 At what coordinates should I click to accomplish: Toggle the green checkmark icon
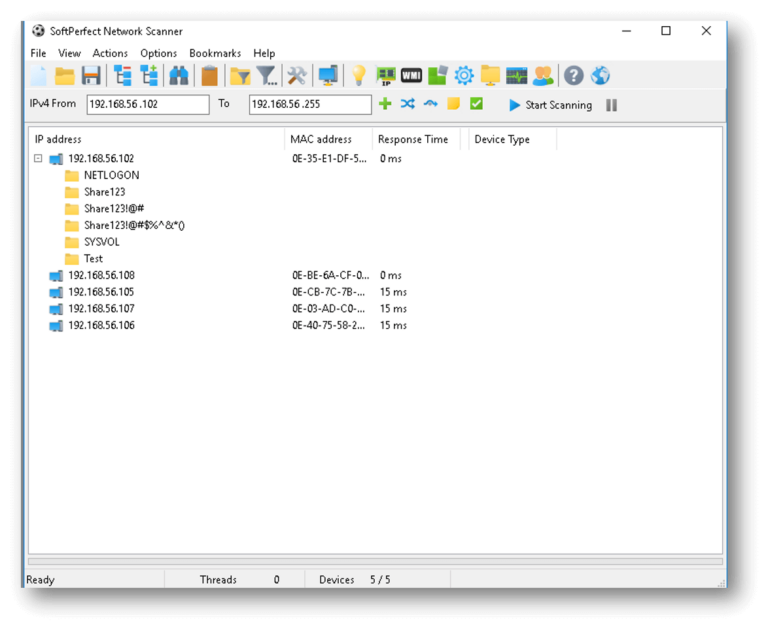[x=476, y=103]
